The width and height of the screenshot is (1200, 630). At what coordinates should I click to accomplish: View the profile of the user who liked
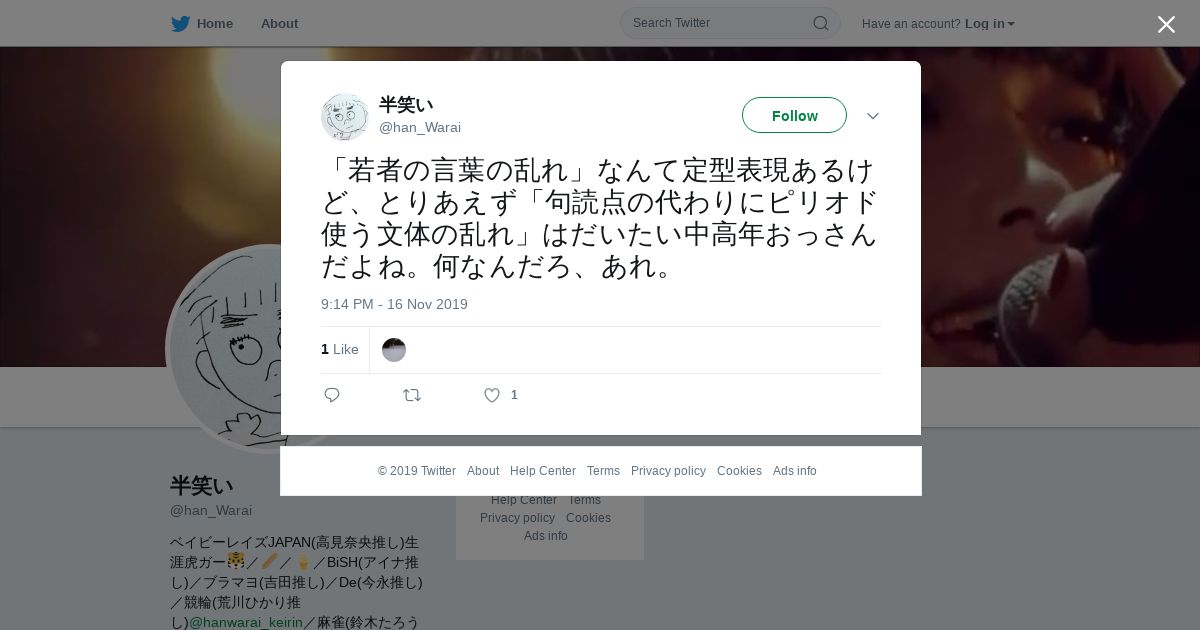click(394, 350)
